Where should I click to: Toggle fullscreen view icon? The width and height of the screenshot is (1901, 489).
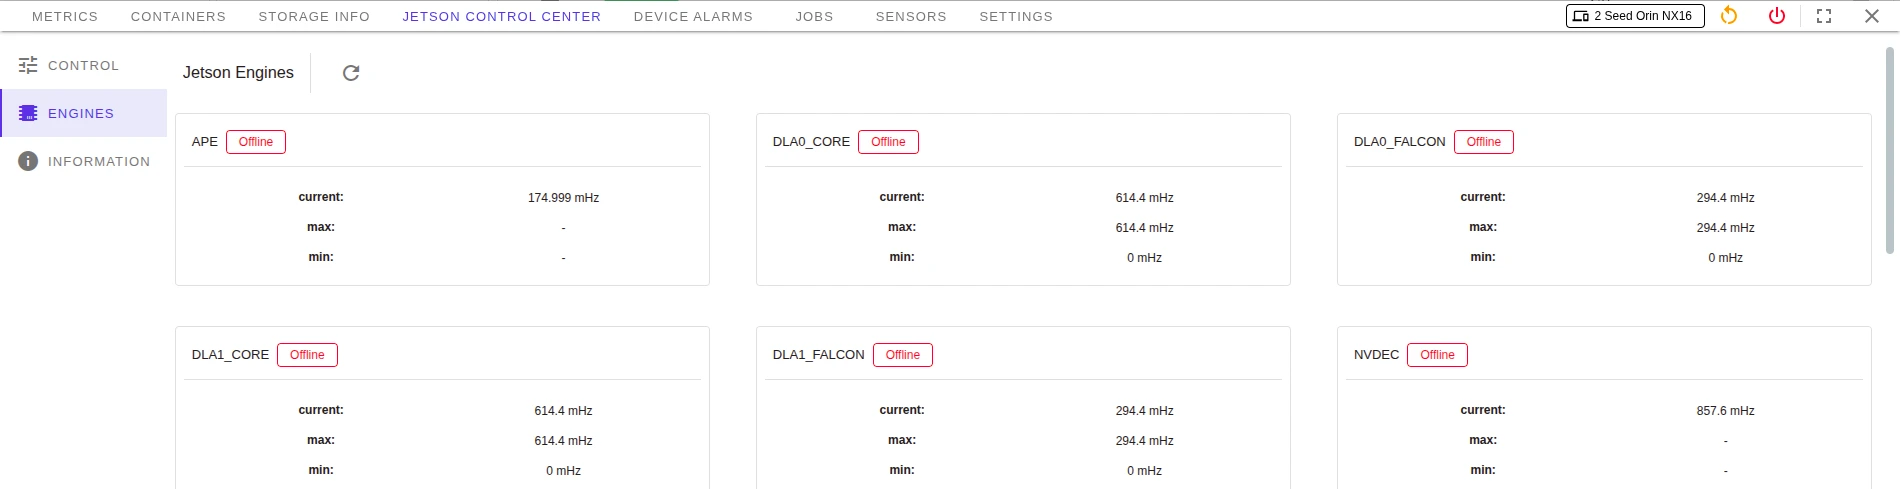coord(1824,16)
